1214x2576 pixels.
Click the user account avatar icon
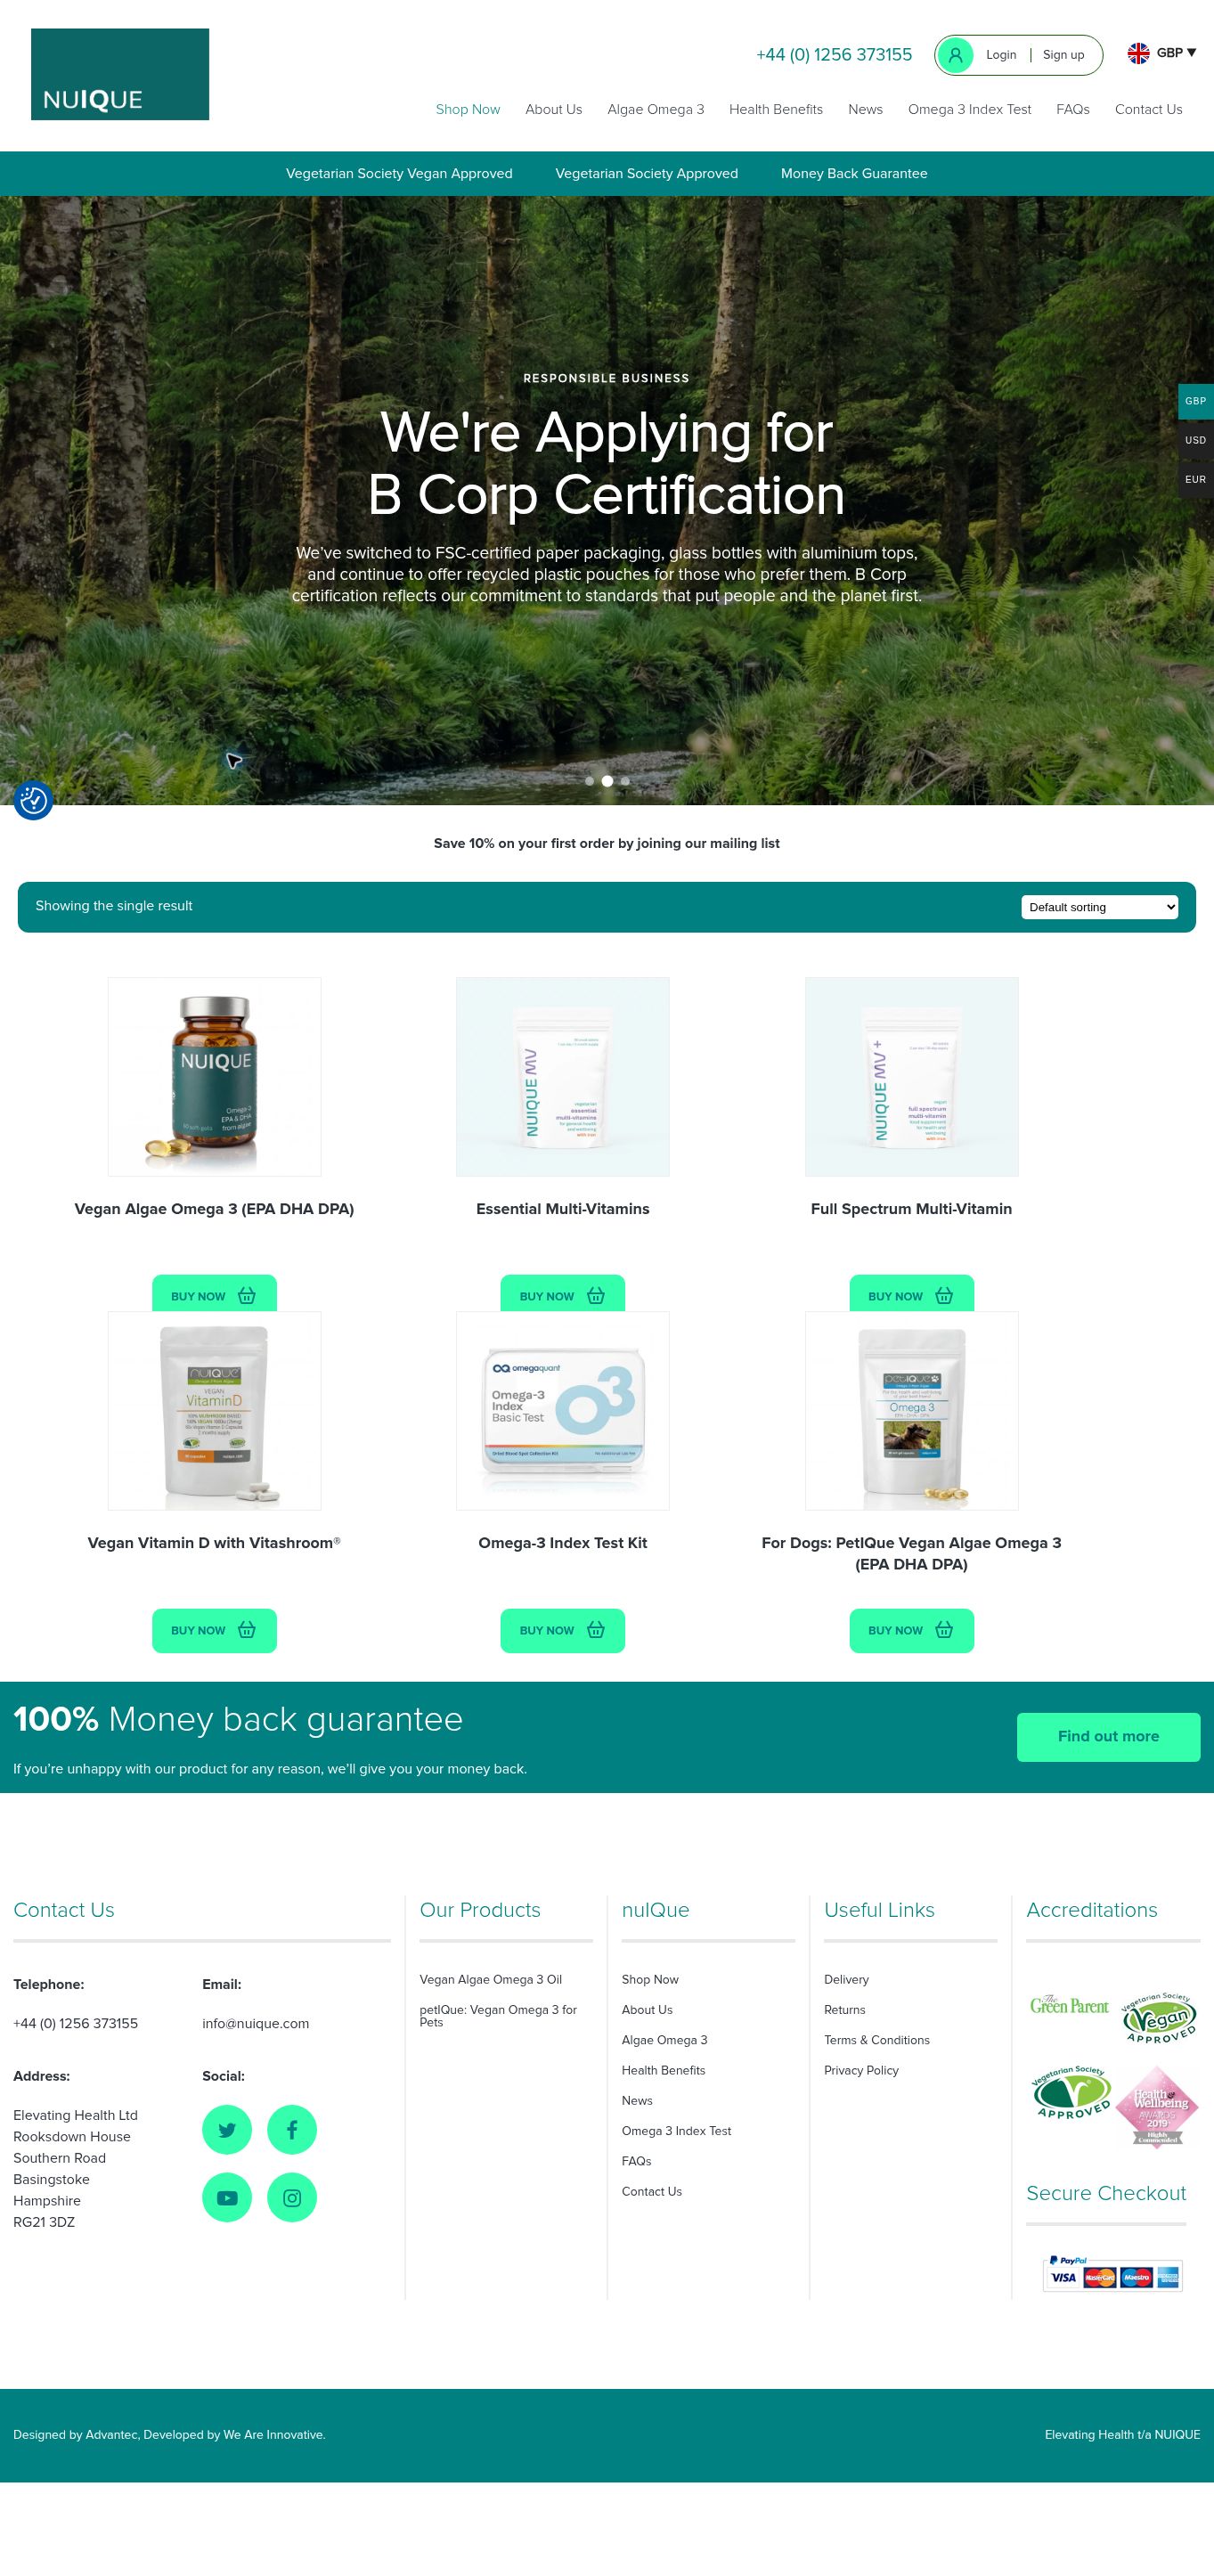click(x=955, y=55)
